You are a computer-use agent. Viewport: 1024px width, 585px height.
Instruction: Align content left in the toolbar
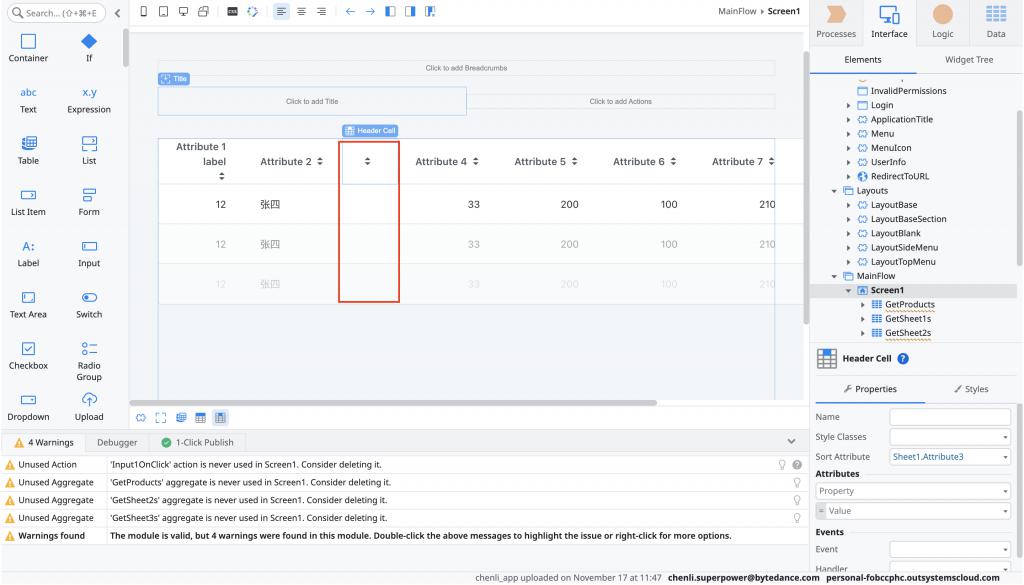coord(281,11)
